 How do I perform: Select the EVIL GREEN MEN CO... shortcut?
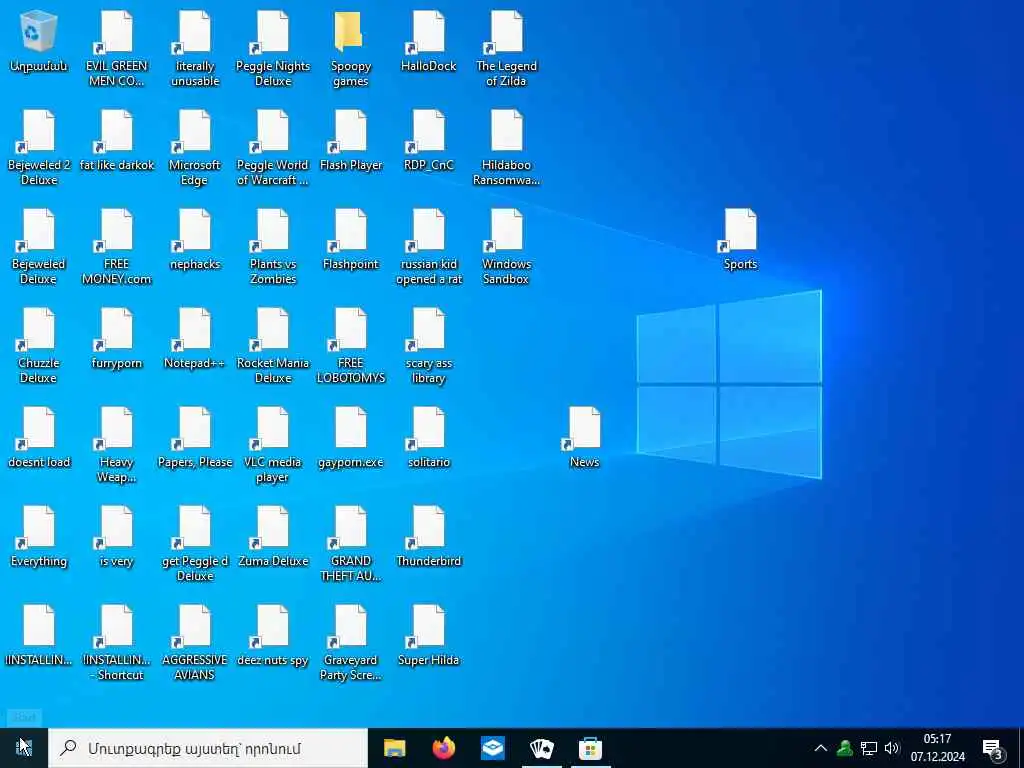click(117, 48)
